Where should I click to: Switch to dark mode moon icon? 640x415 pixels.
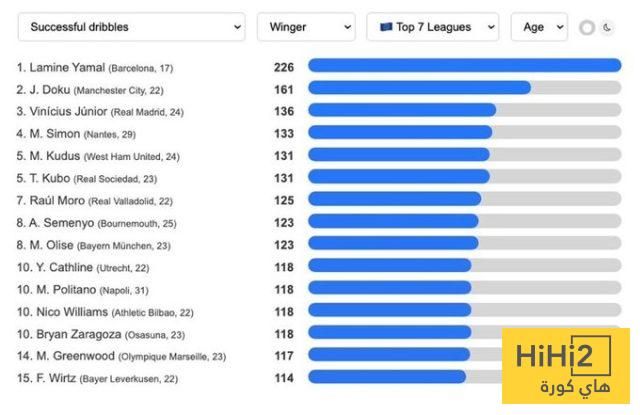click(x=607, y=28)
